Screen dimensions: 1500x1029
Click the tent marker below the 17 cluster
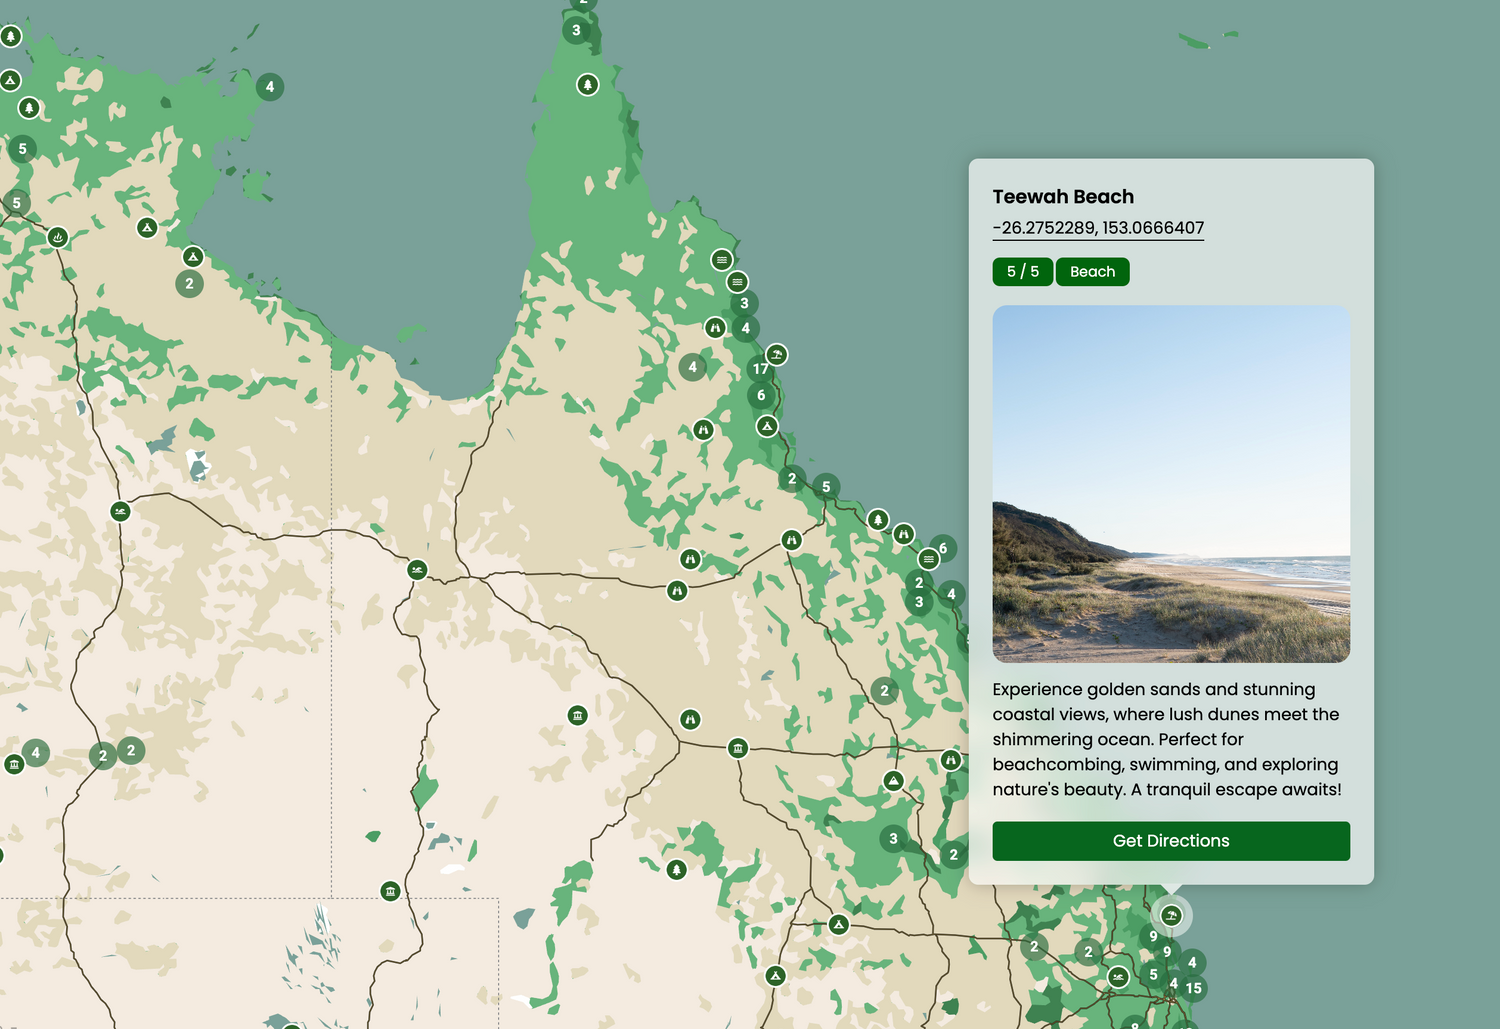click(x=767, y=426)
